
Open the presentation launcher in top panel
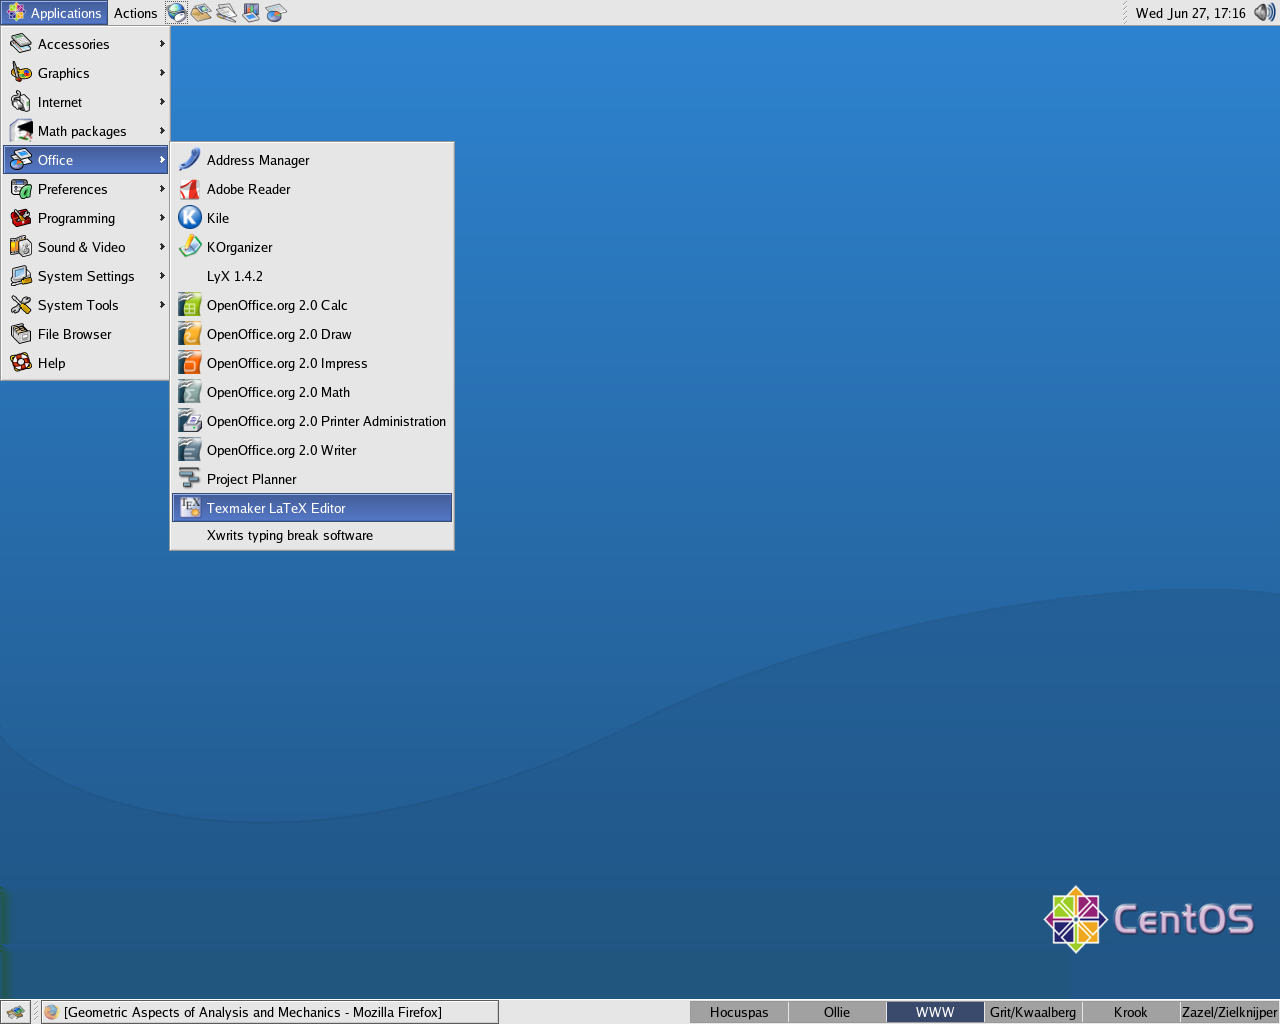tap(251, 13)
